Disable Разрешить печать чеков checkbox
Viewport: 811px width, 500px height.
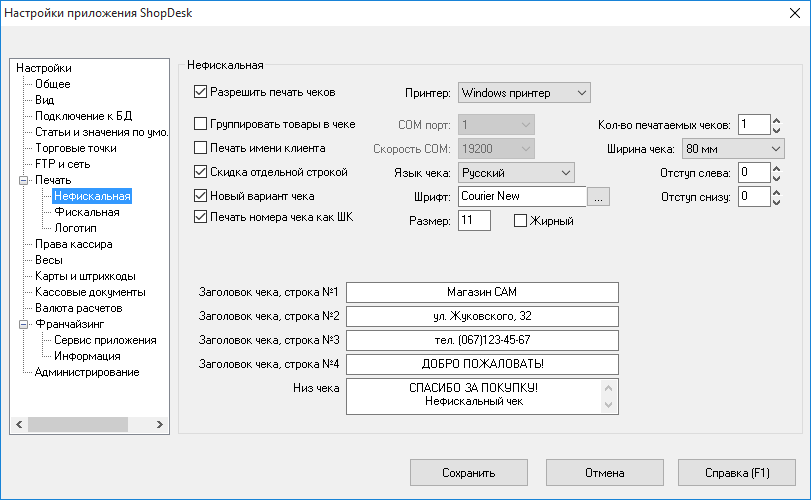click(x=200, y=92)
